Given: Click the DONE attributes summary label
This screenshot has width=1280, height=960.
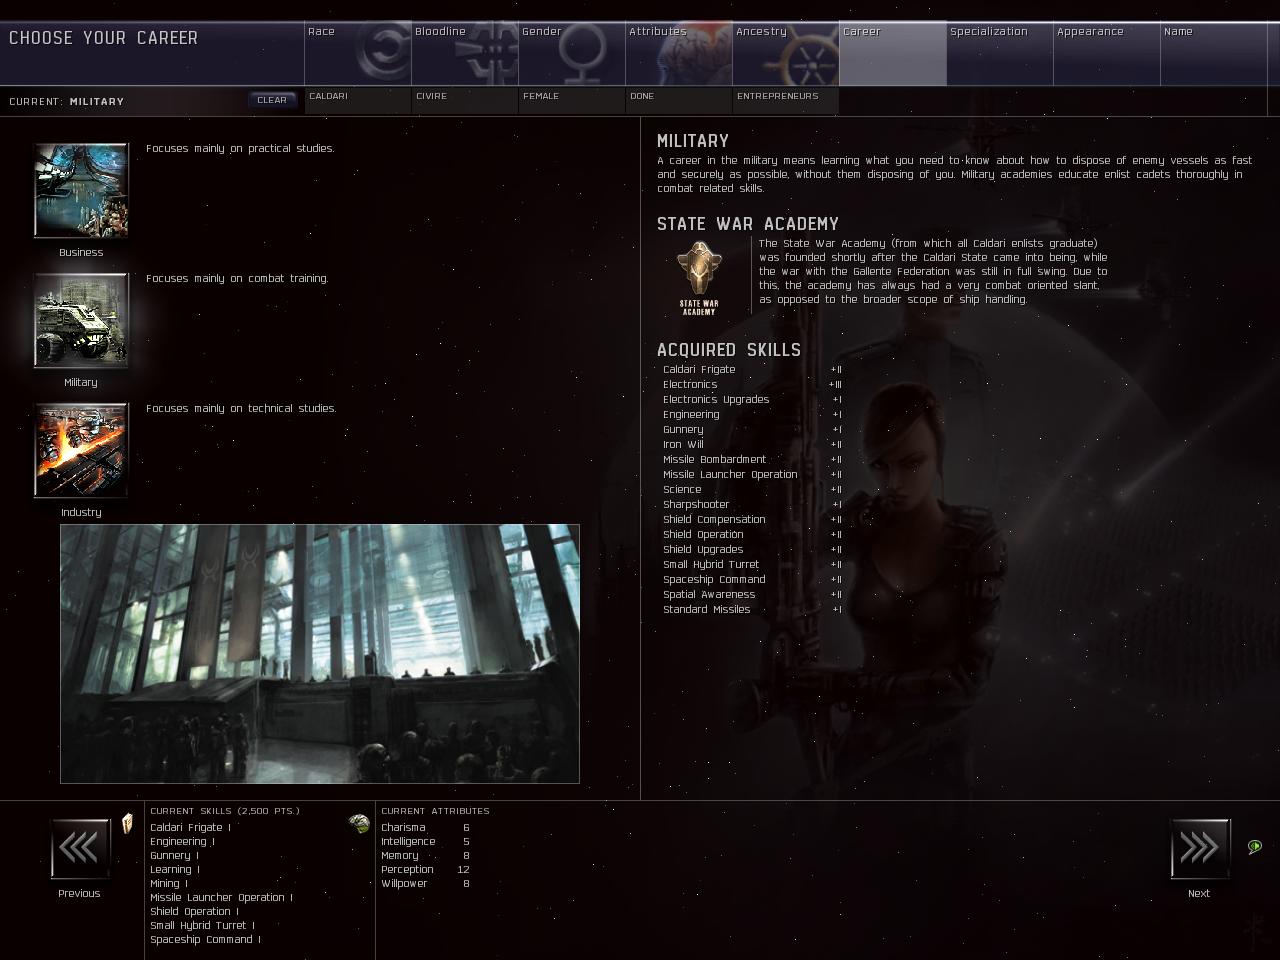Looking at the screenshot, I should tap(642, 96).
